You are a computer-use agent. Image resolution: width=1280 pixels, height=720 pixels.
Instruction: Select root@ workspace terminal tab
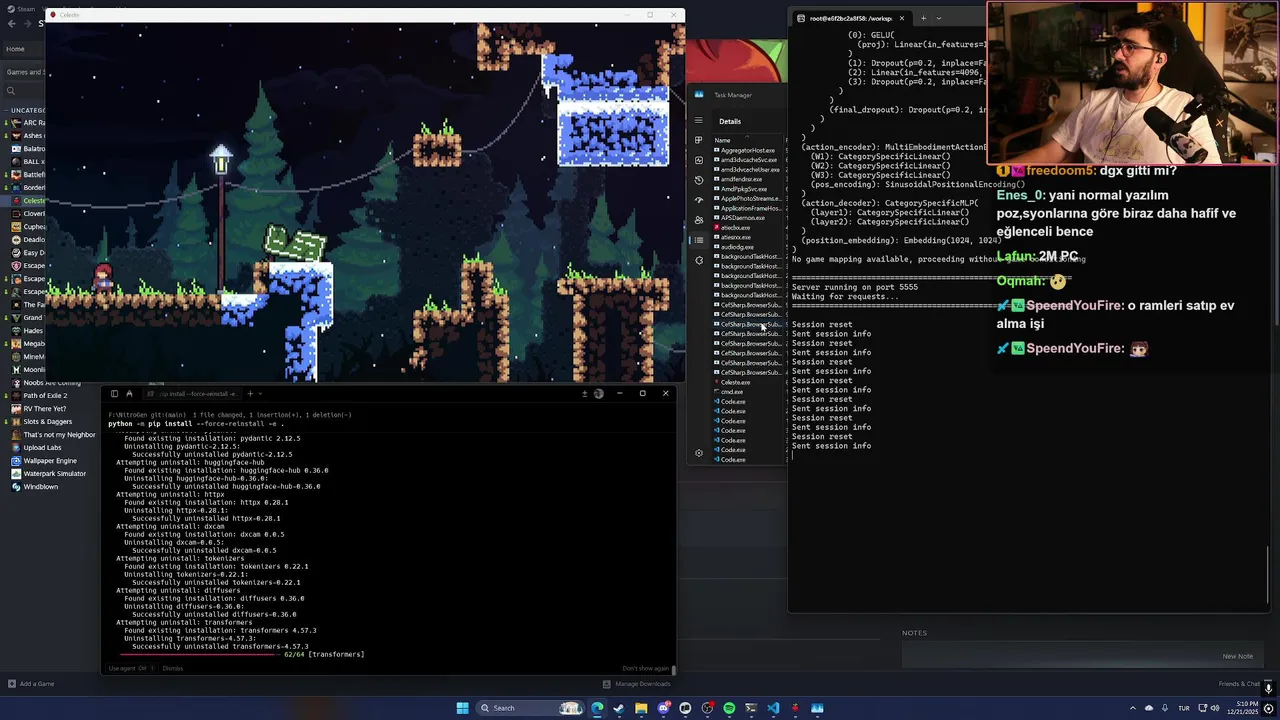[850, 18]
